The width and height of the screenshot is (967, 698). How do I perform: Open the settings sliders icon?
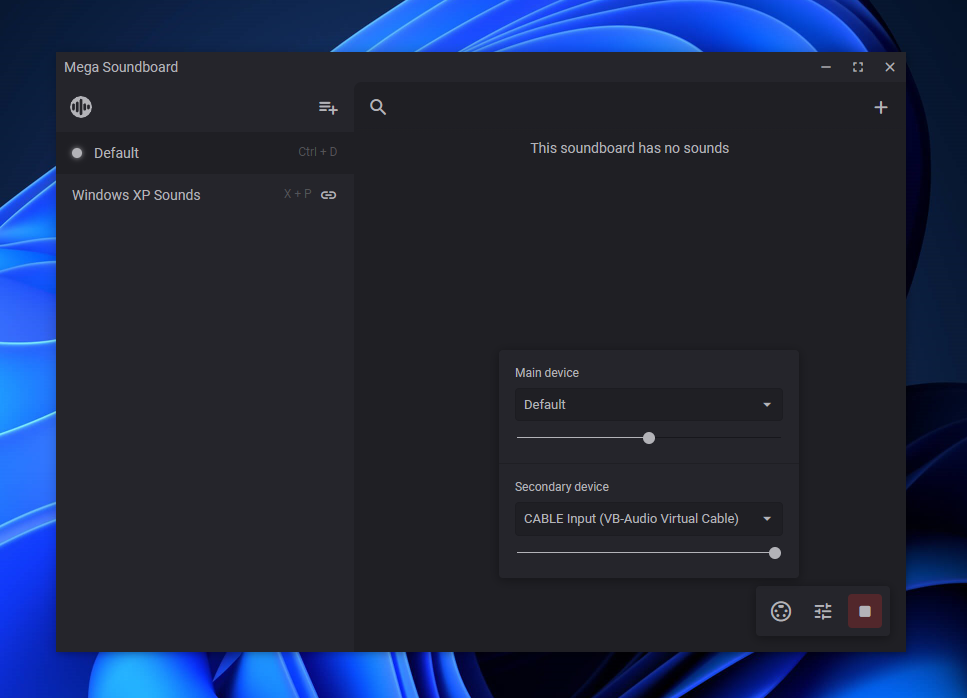coord(823,611)
